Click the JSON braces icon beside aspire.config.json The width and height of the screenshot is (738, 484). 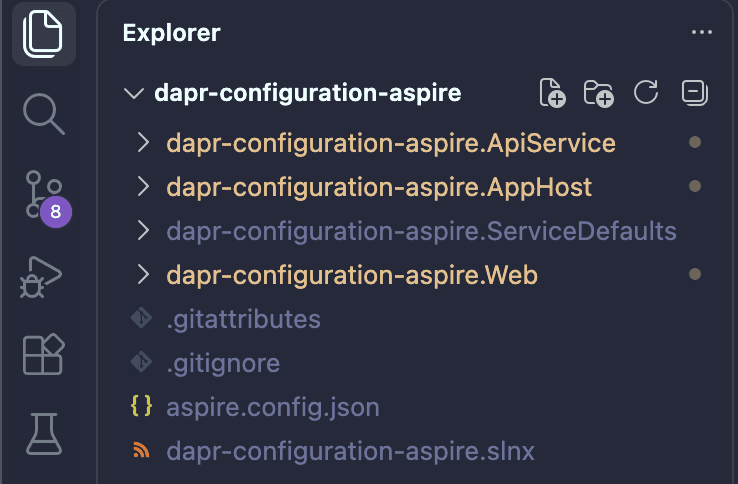click(141, 406)
